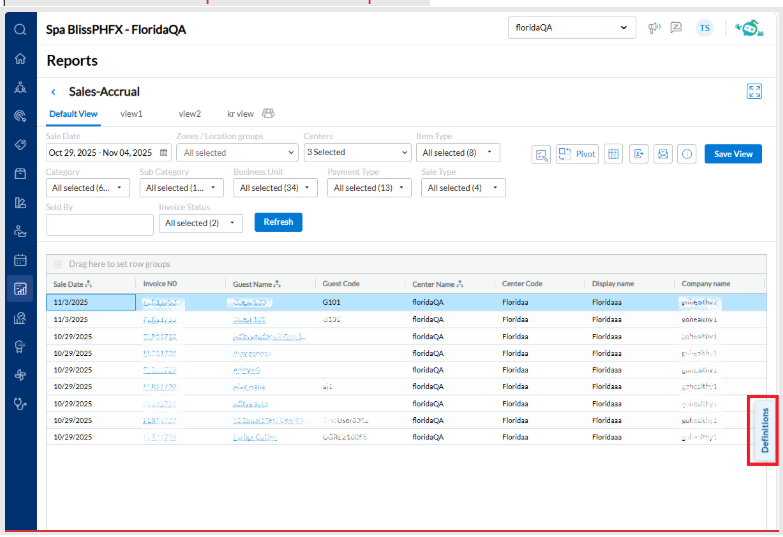Open the info icon beside Save View

click(687, 154)
